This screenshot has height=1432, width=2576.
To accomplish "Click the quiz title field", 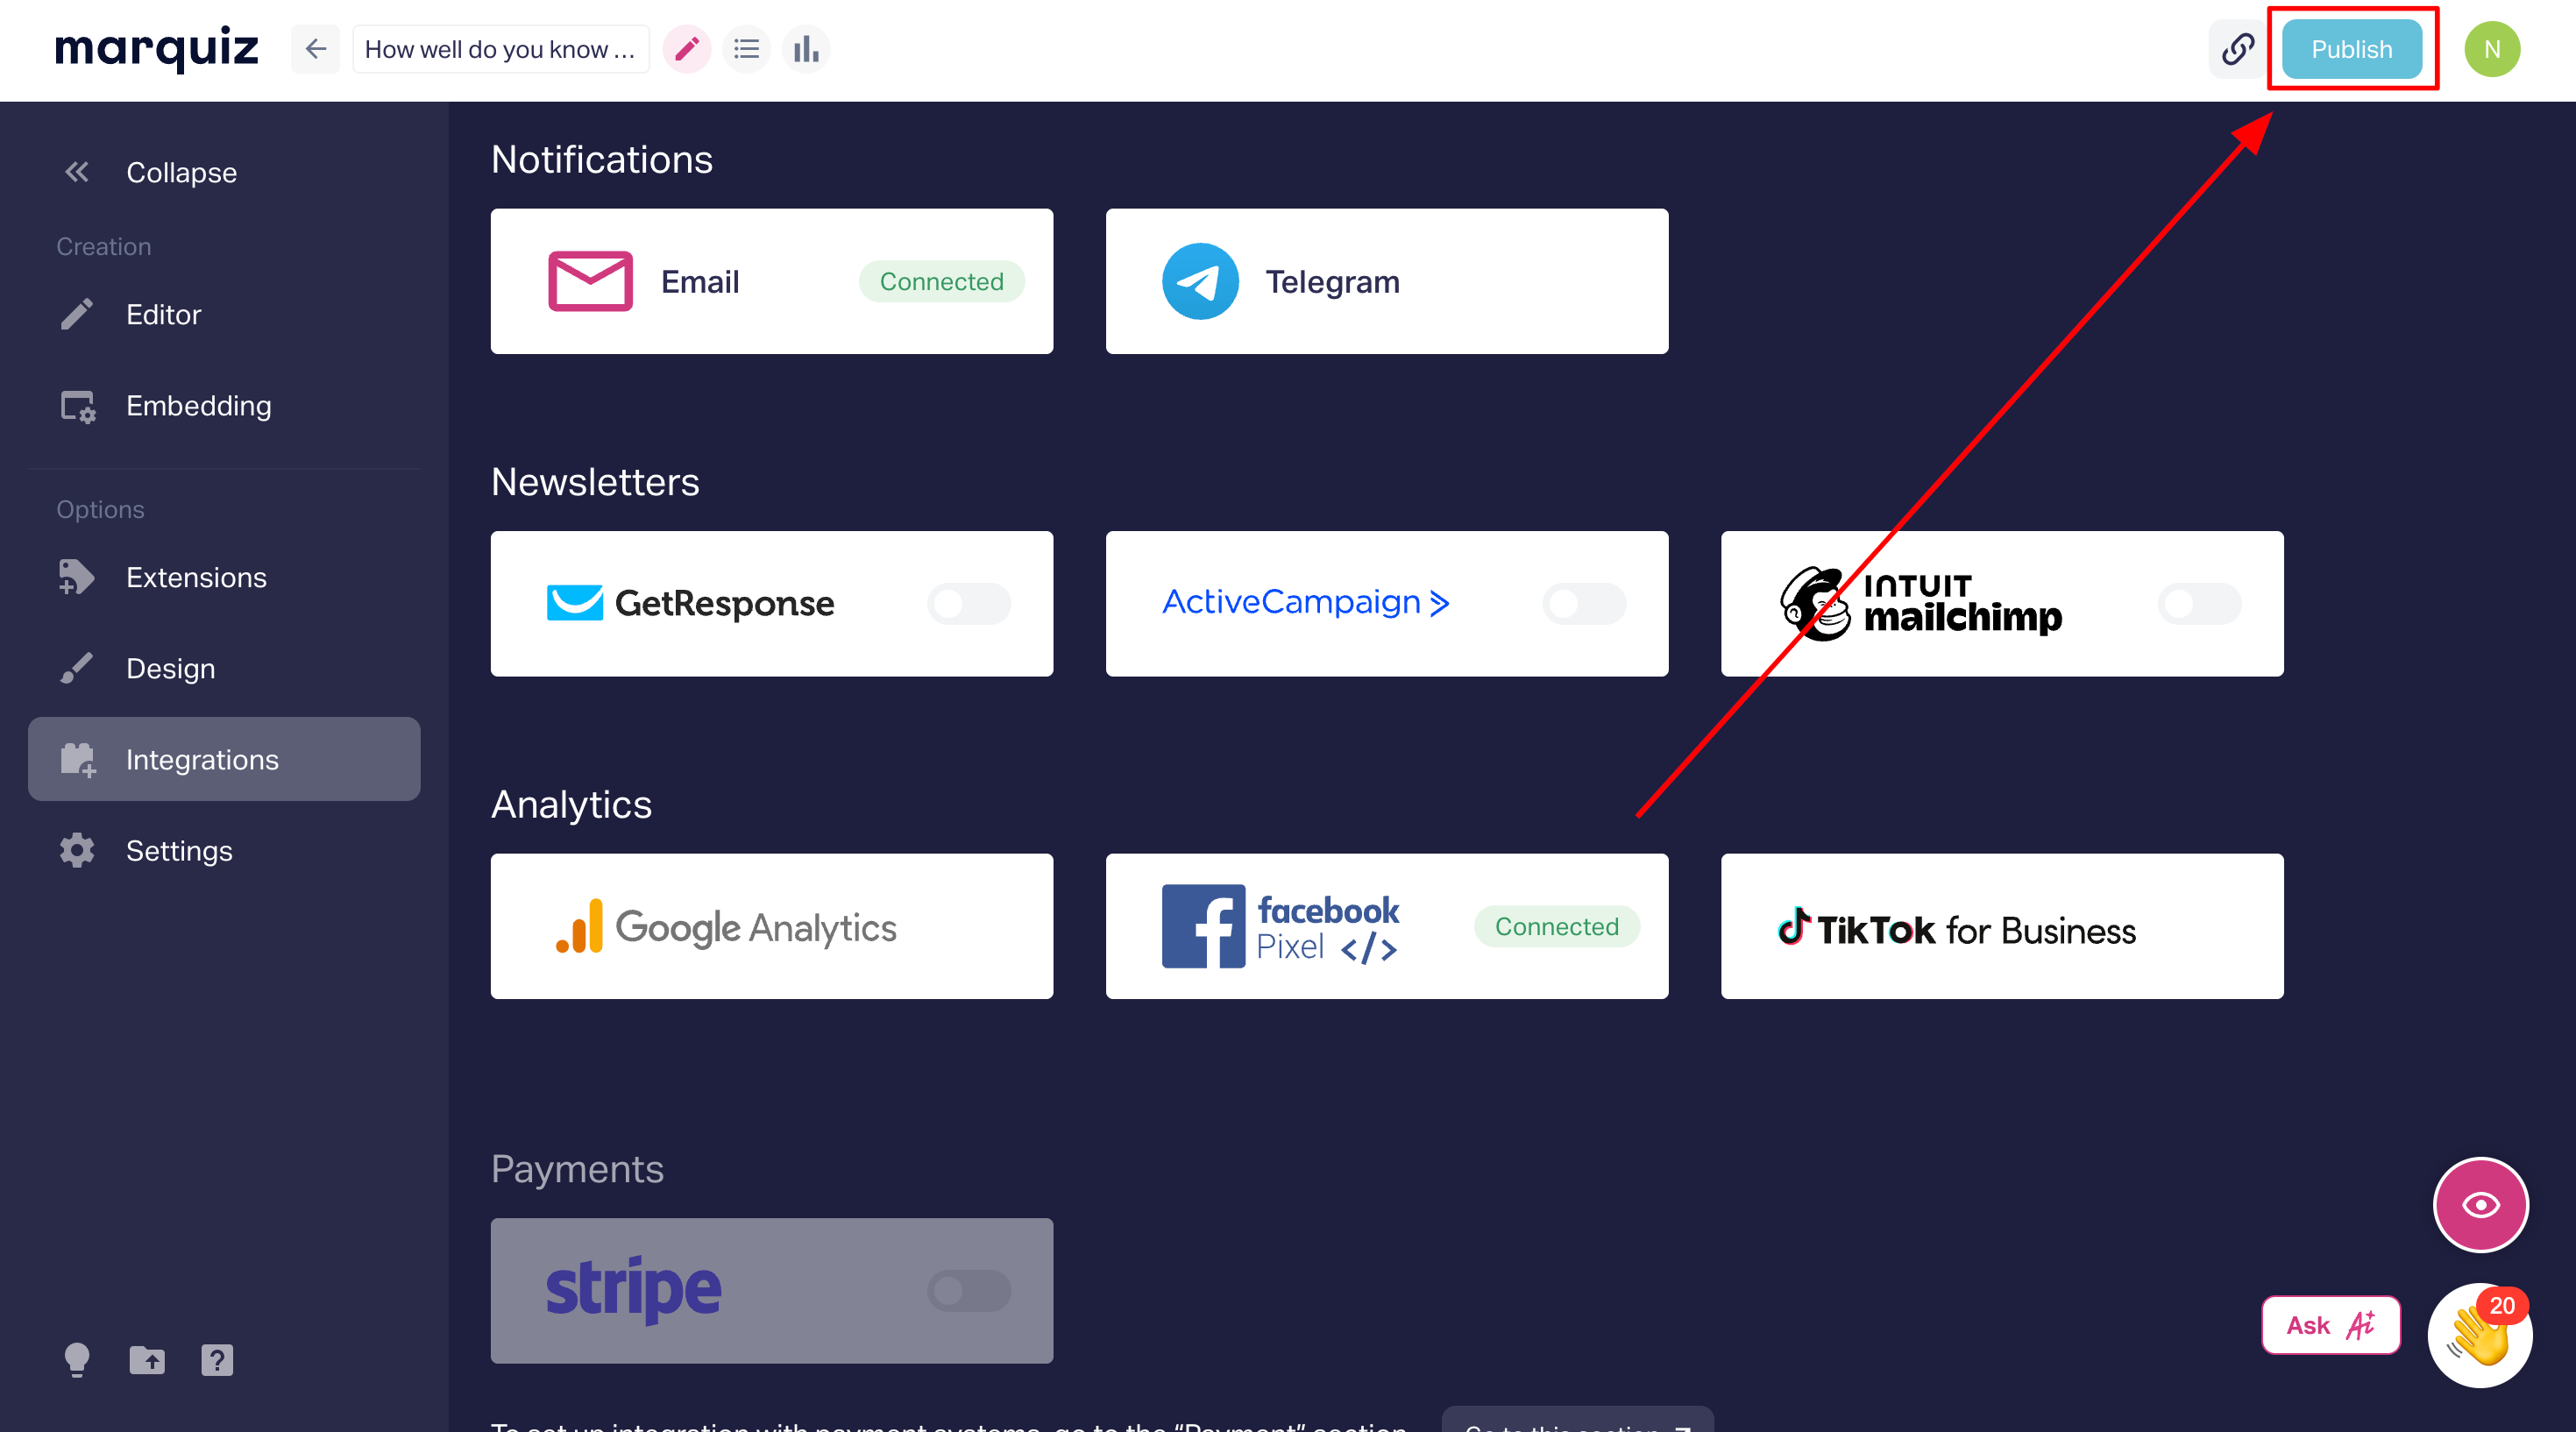I will point(500,49).
